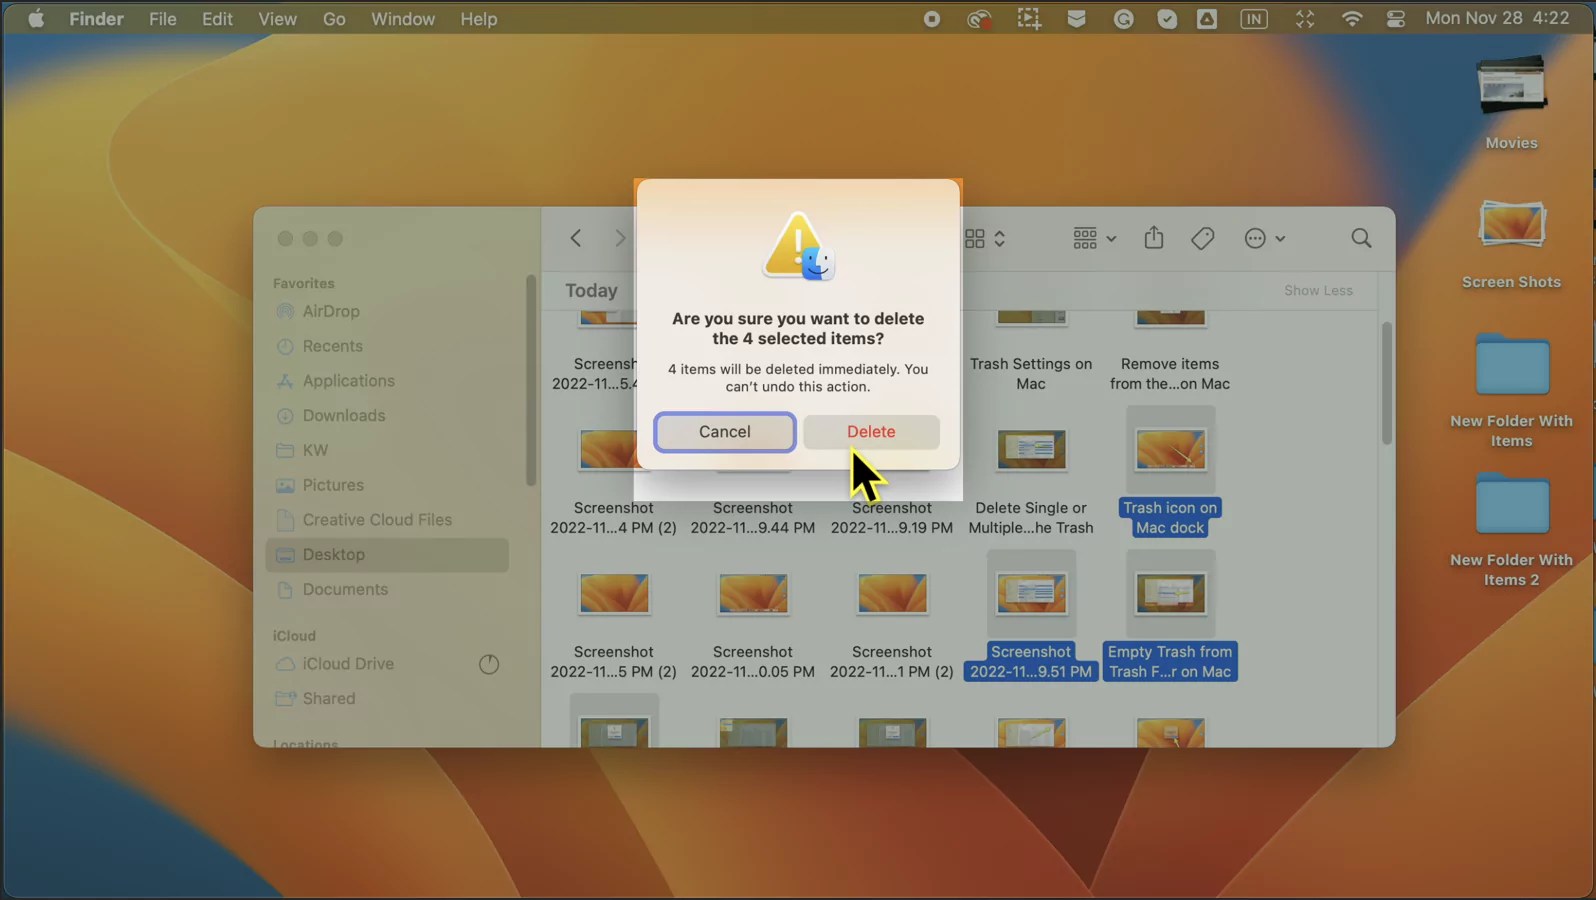
Task: Open the Finder menu
Action: (x=96, y=19)
